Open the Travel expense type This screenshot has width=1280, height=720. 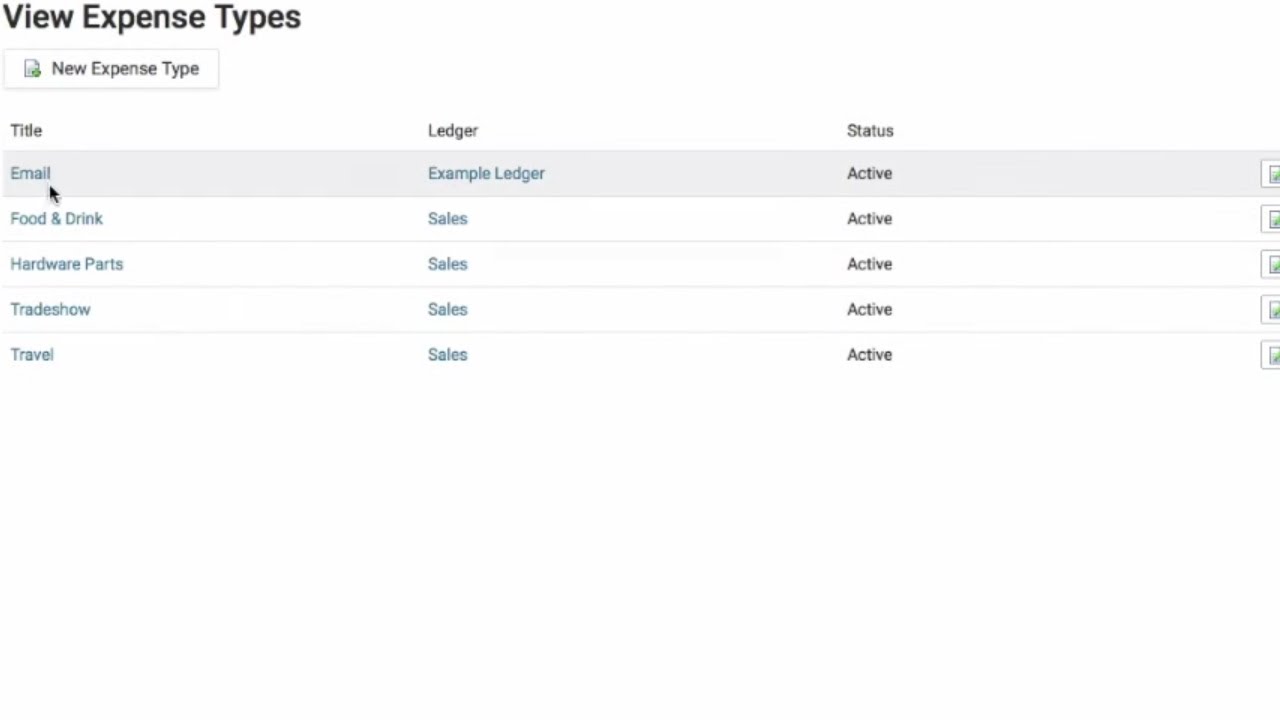(x=32, y=354)
